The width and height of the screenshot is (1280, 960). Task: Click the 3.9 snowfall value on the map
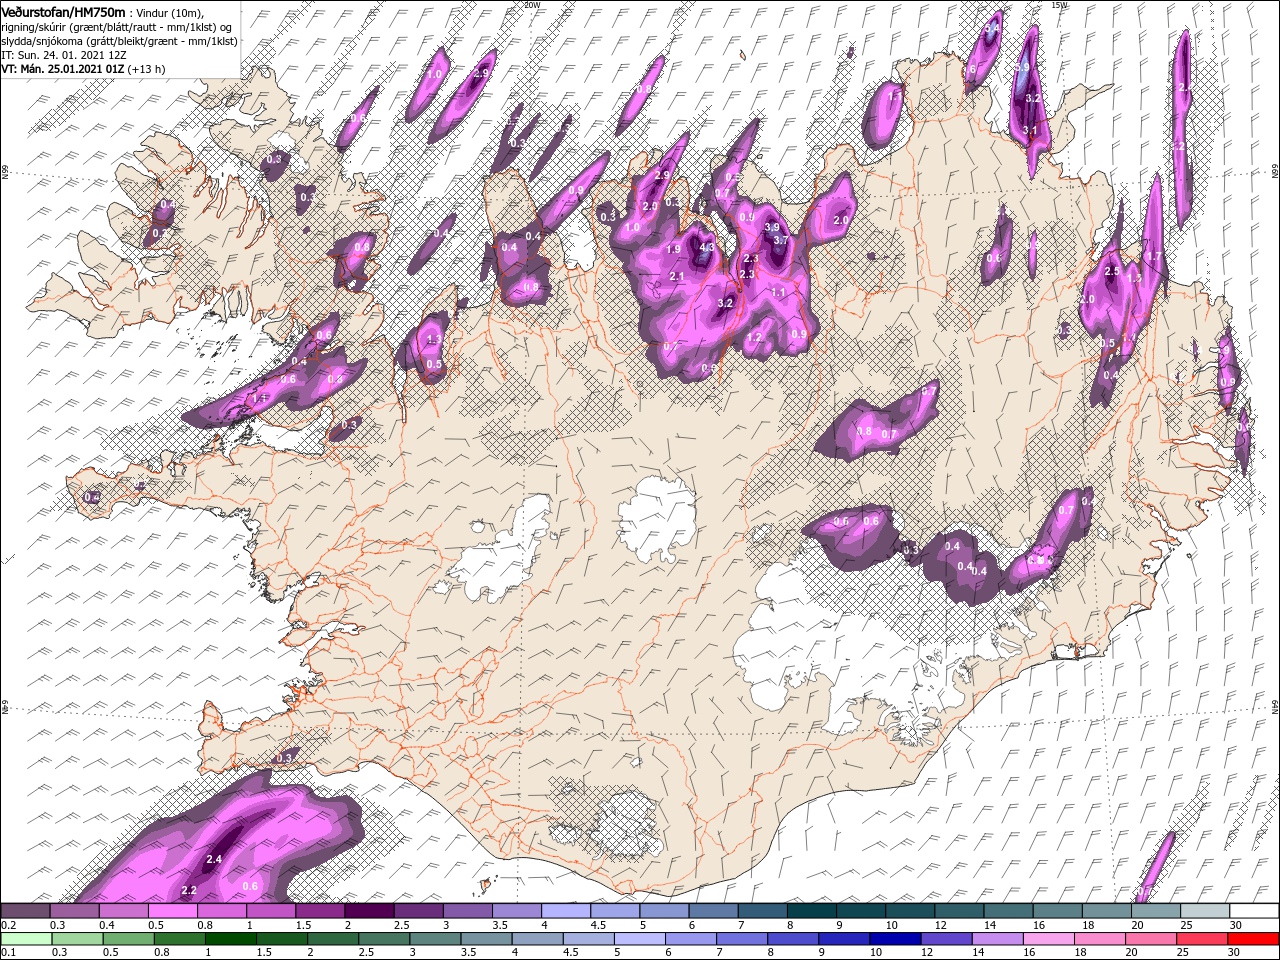pos(771,228)
